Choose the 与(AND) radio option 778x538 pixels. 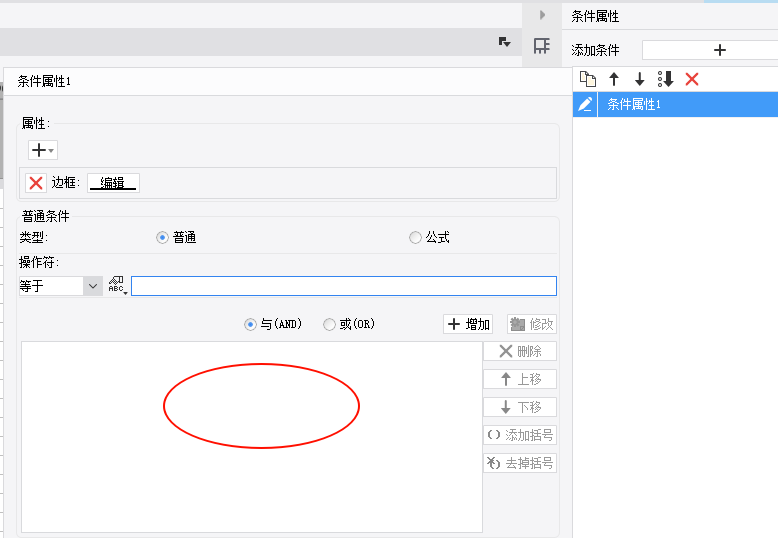(250, 325)
